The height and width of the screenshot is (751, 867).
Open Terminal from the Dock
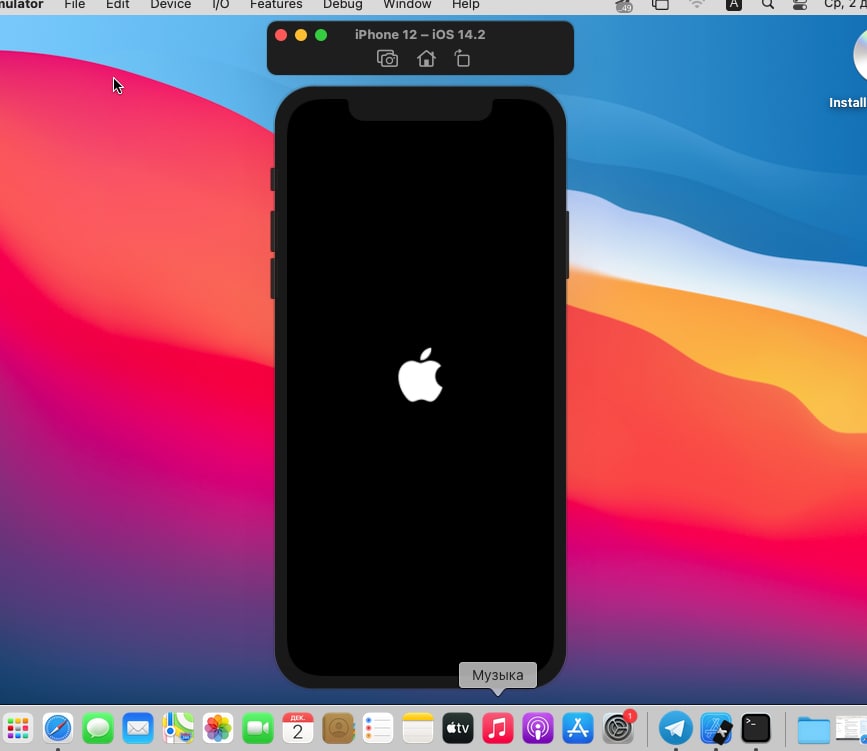pos(756,728)
